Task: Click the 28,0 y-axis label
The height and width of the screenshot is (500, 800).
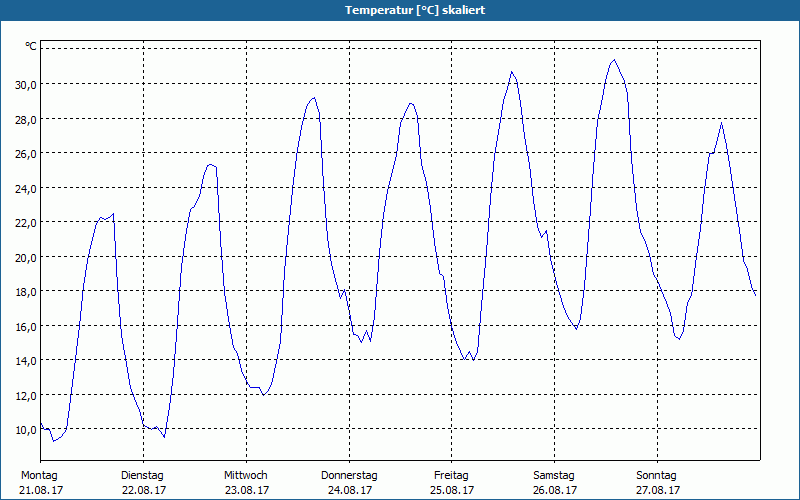Action: click(x=26, y=119)
